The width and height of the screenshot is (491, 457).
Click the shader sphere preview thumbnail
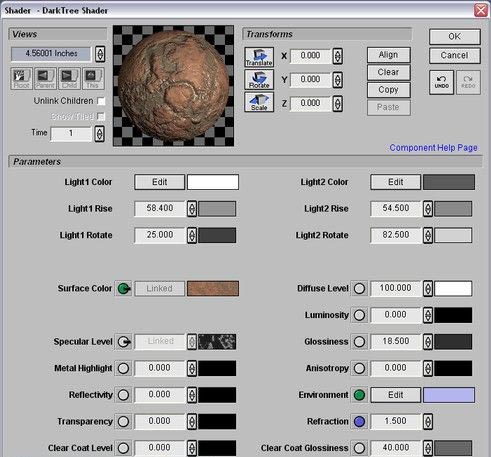click(173, 86)
